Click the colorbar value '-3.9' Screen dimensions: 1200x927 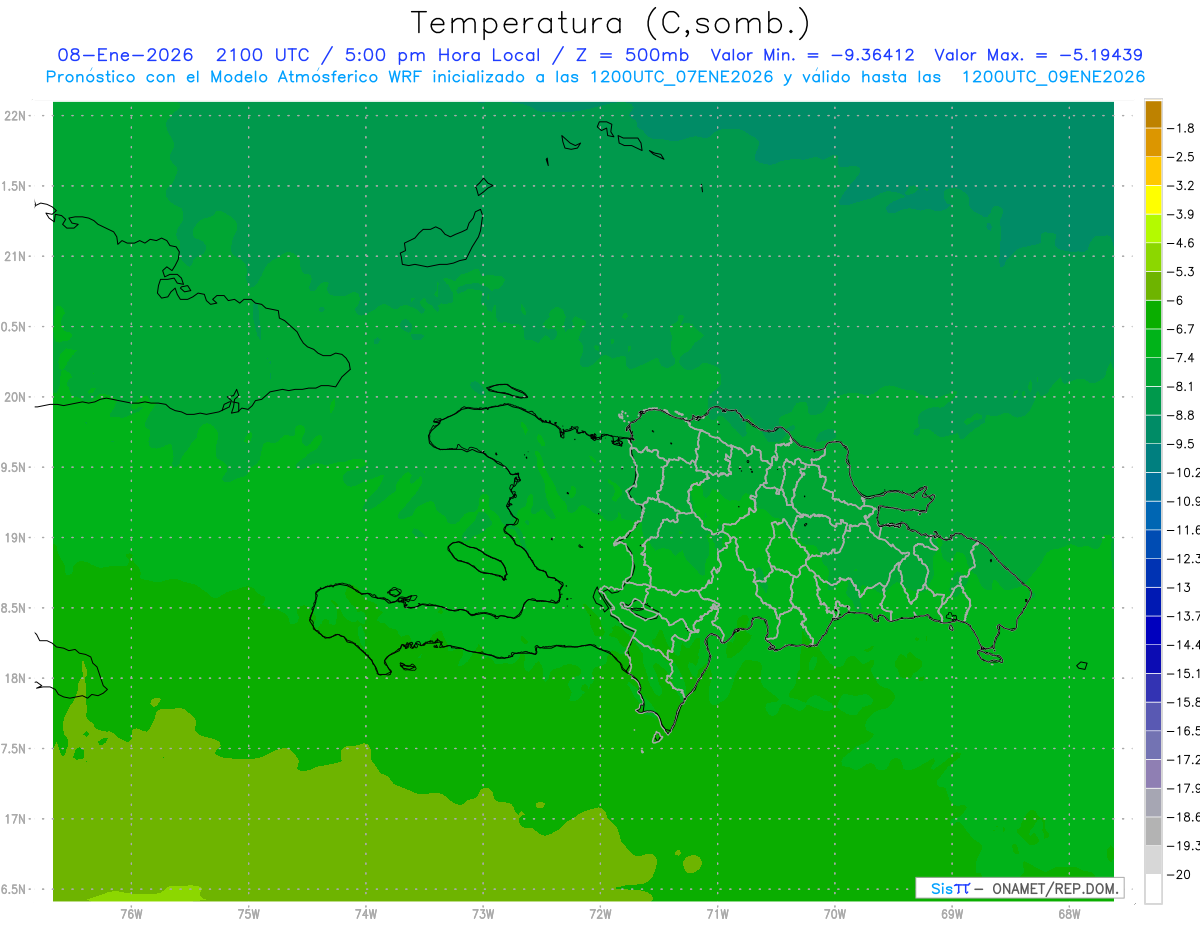tap(1182, 214)
